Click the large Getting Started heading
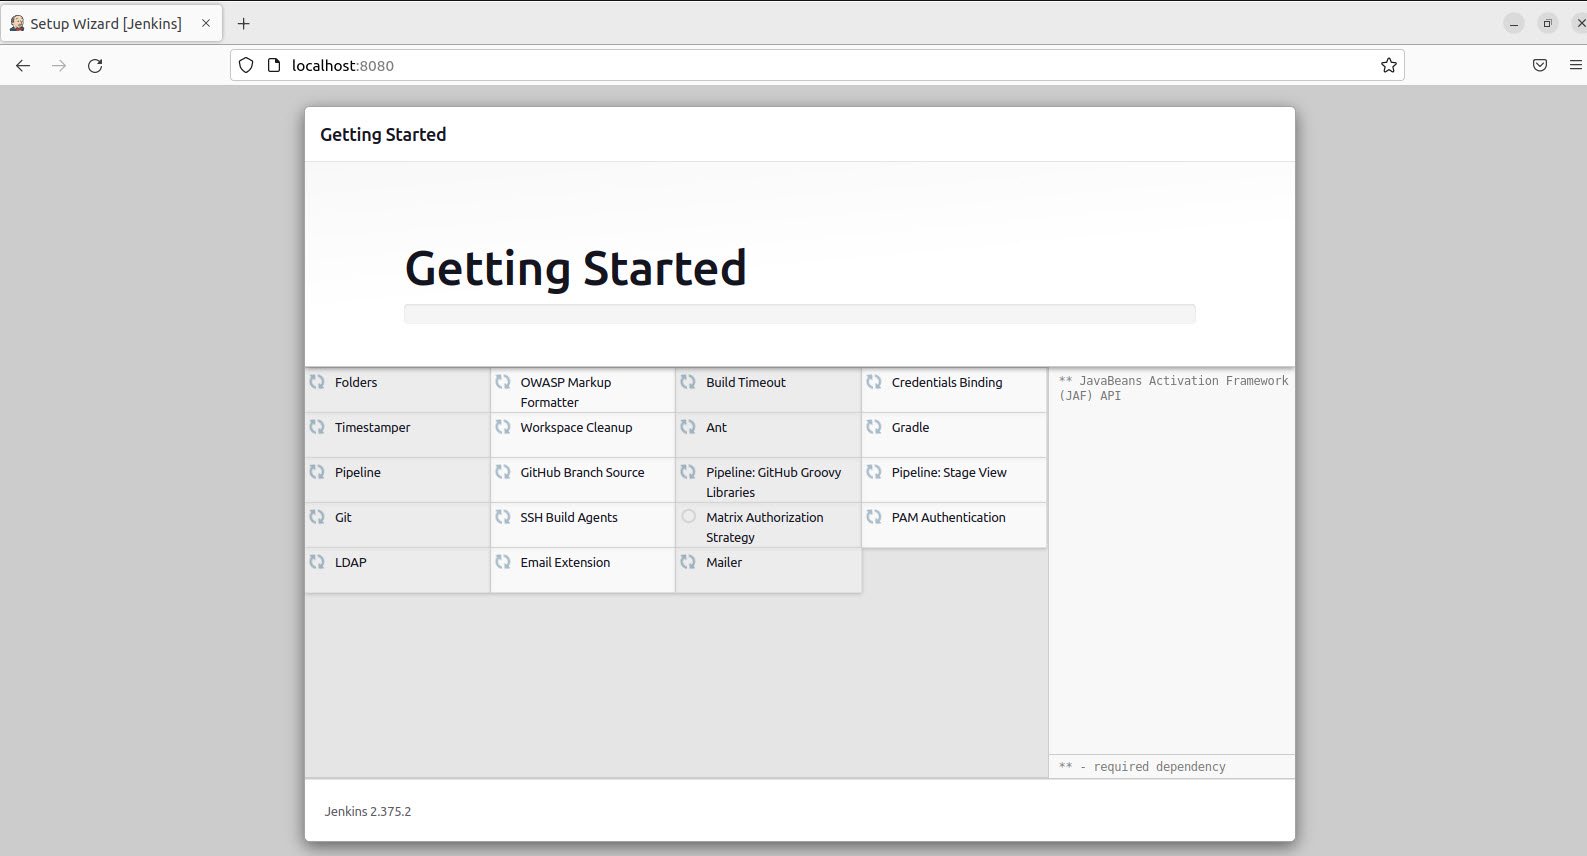The width and height of the screenshot is (1587, 856). click(575, 268)
